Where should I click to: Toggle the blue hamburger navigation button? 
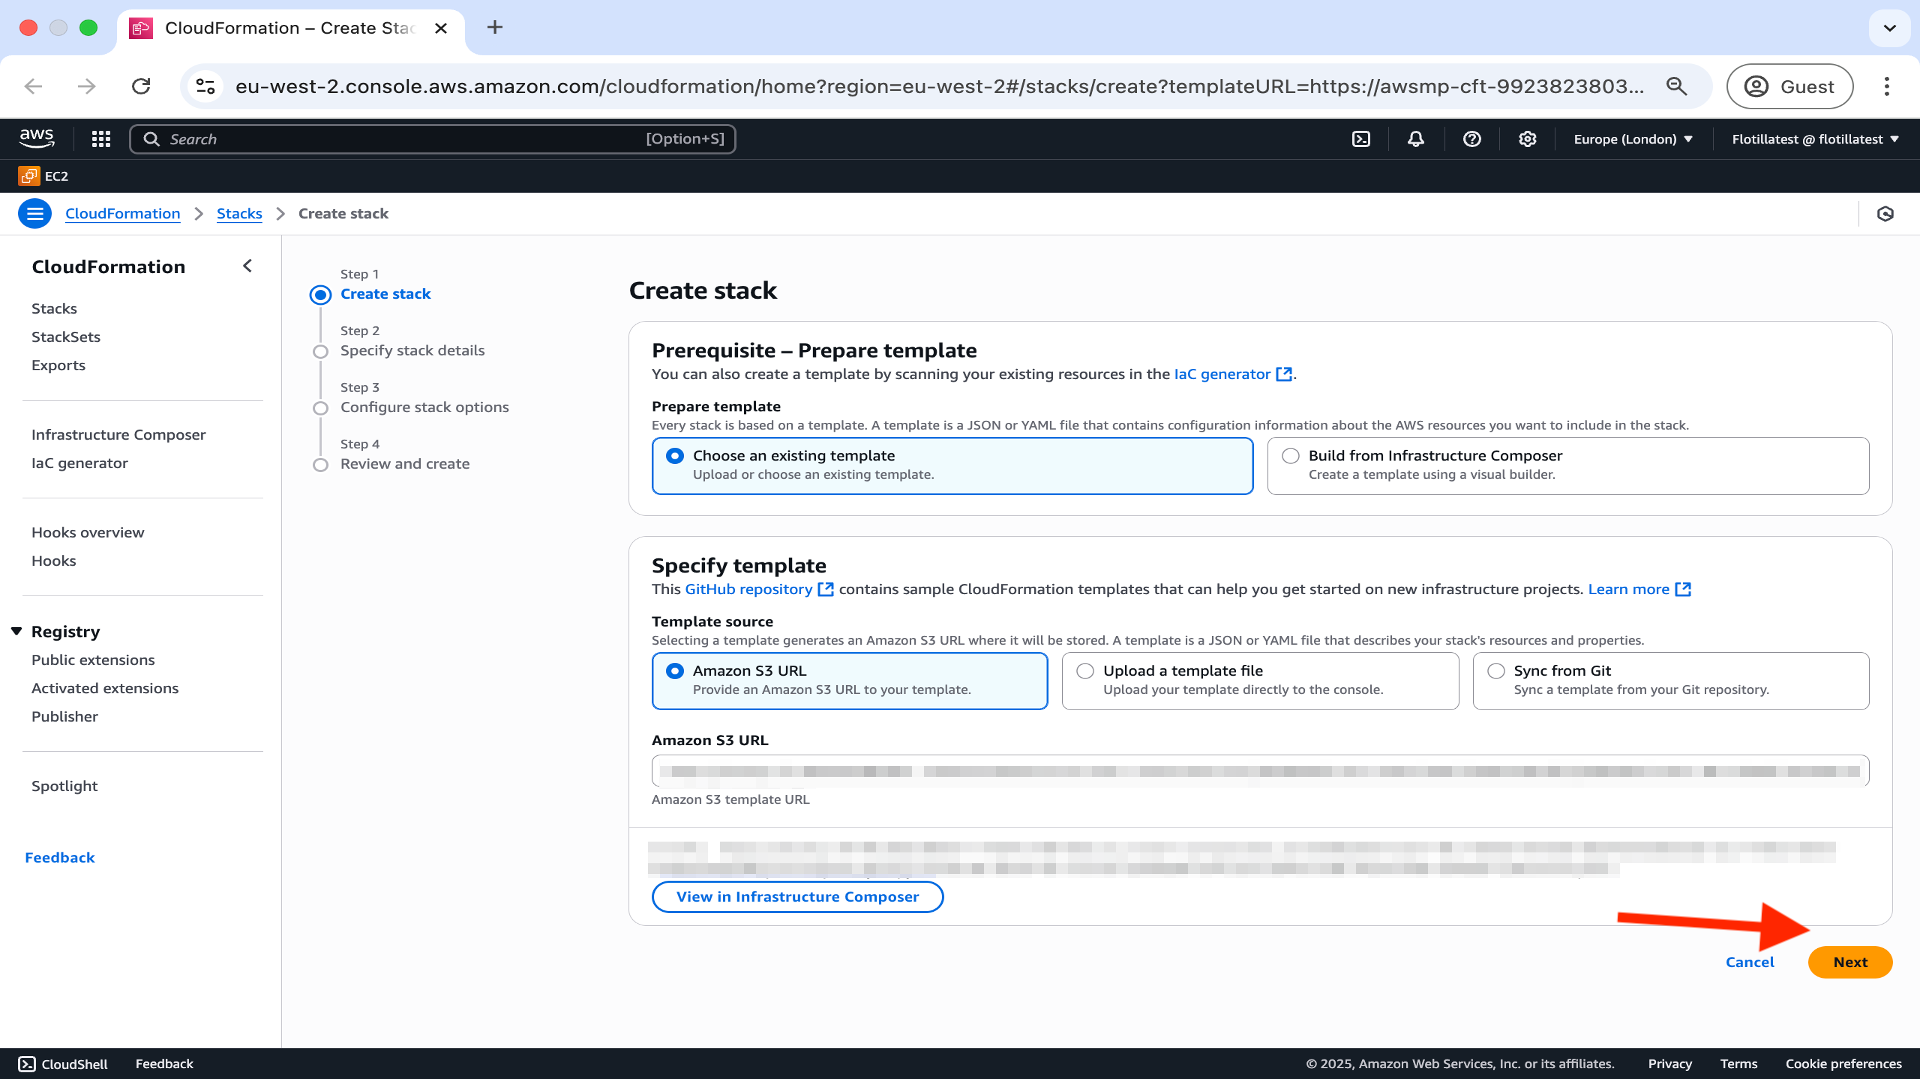tap(35, 213)
